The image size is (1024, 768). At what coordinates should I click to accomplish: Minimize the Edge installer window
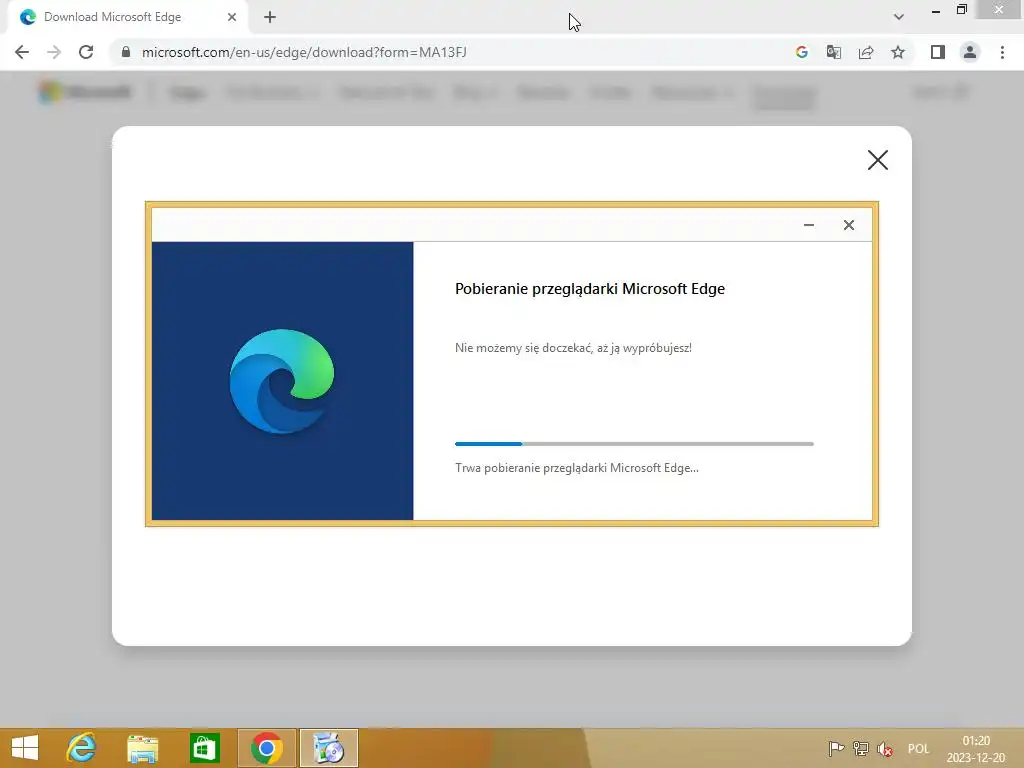808,225
